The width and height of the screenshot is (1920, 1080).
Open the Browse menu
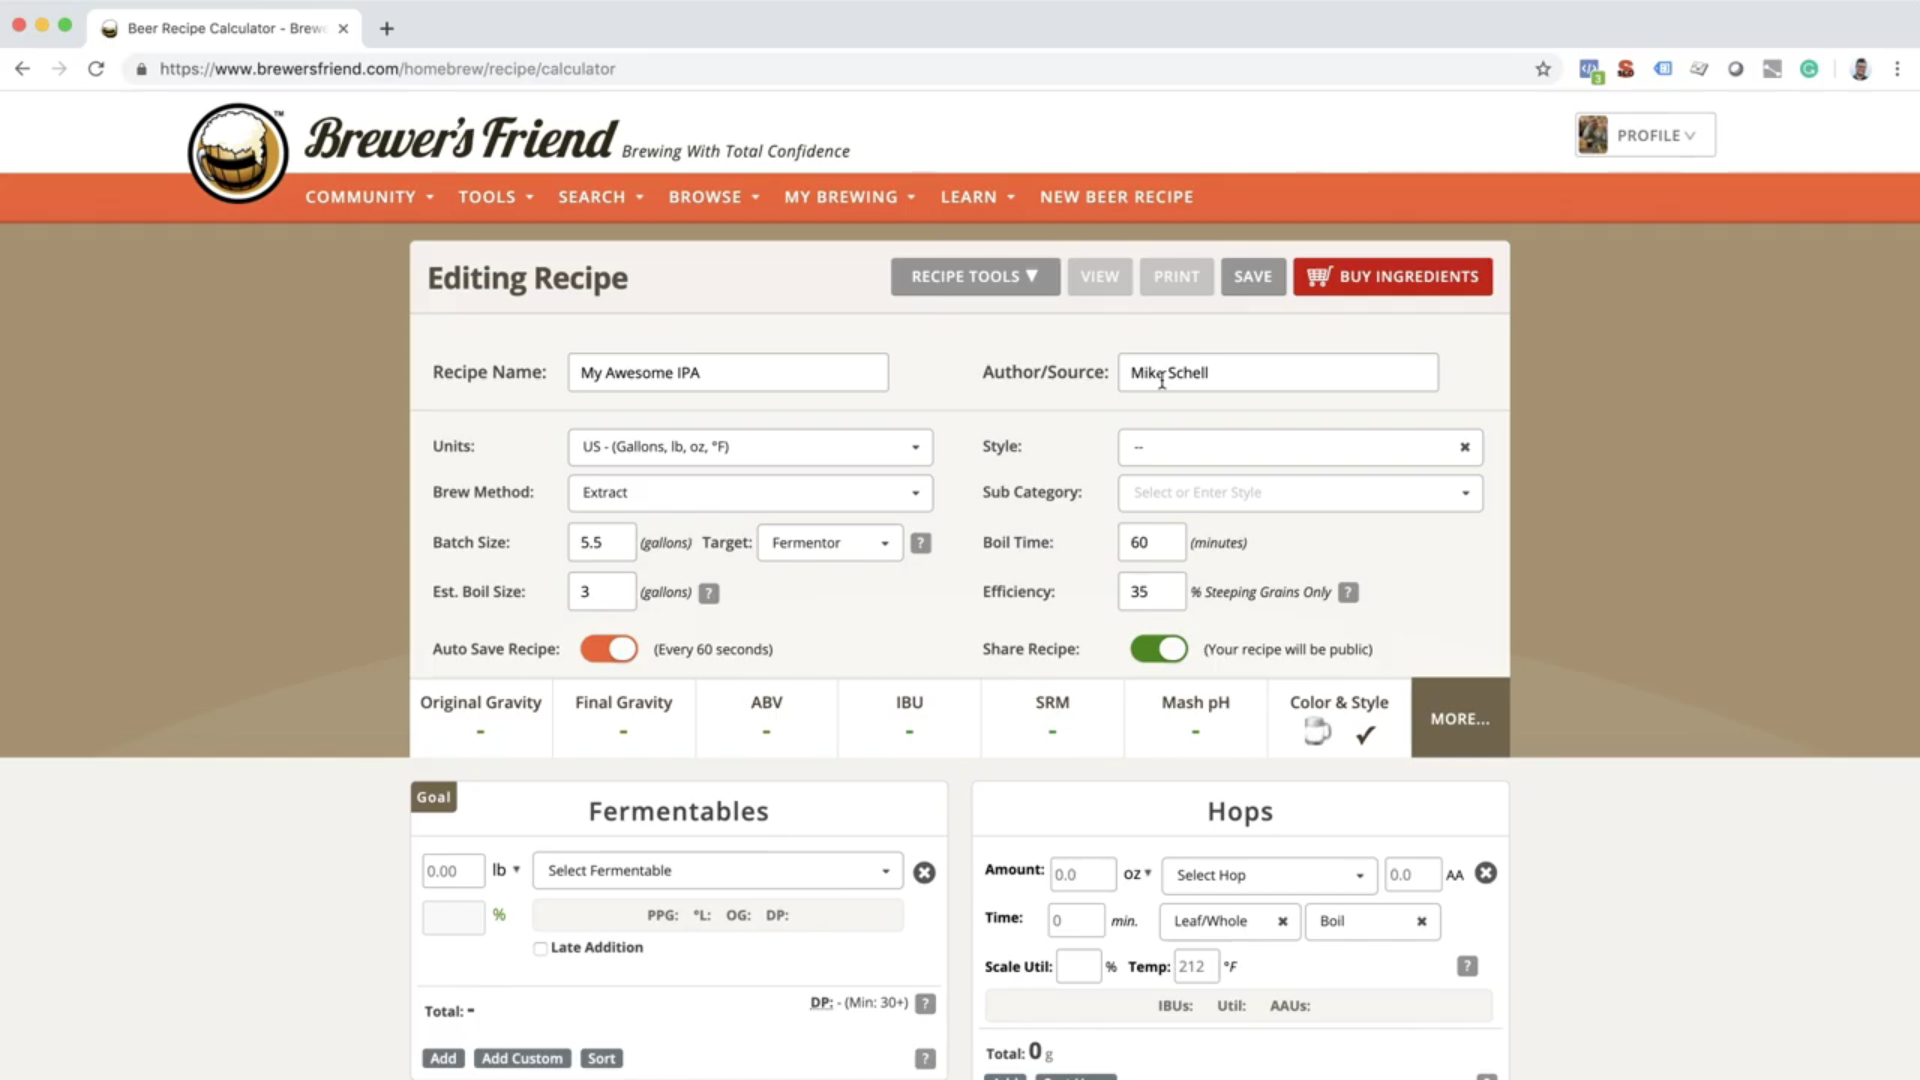(x=714, y=197)
